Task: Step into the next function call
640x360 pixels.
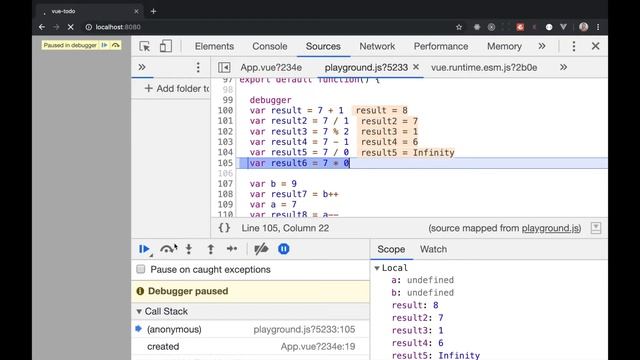Action: [189, 249]
